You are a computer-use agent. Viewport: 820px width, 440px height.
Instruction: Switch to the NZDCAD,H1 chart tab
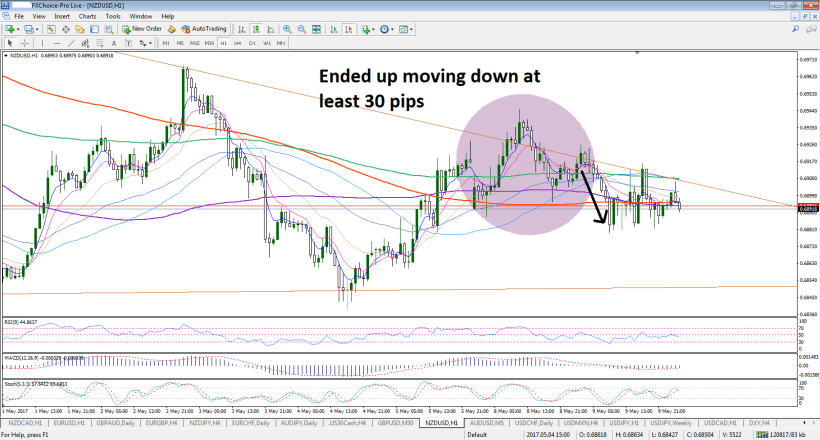click(25, 423)
